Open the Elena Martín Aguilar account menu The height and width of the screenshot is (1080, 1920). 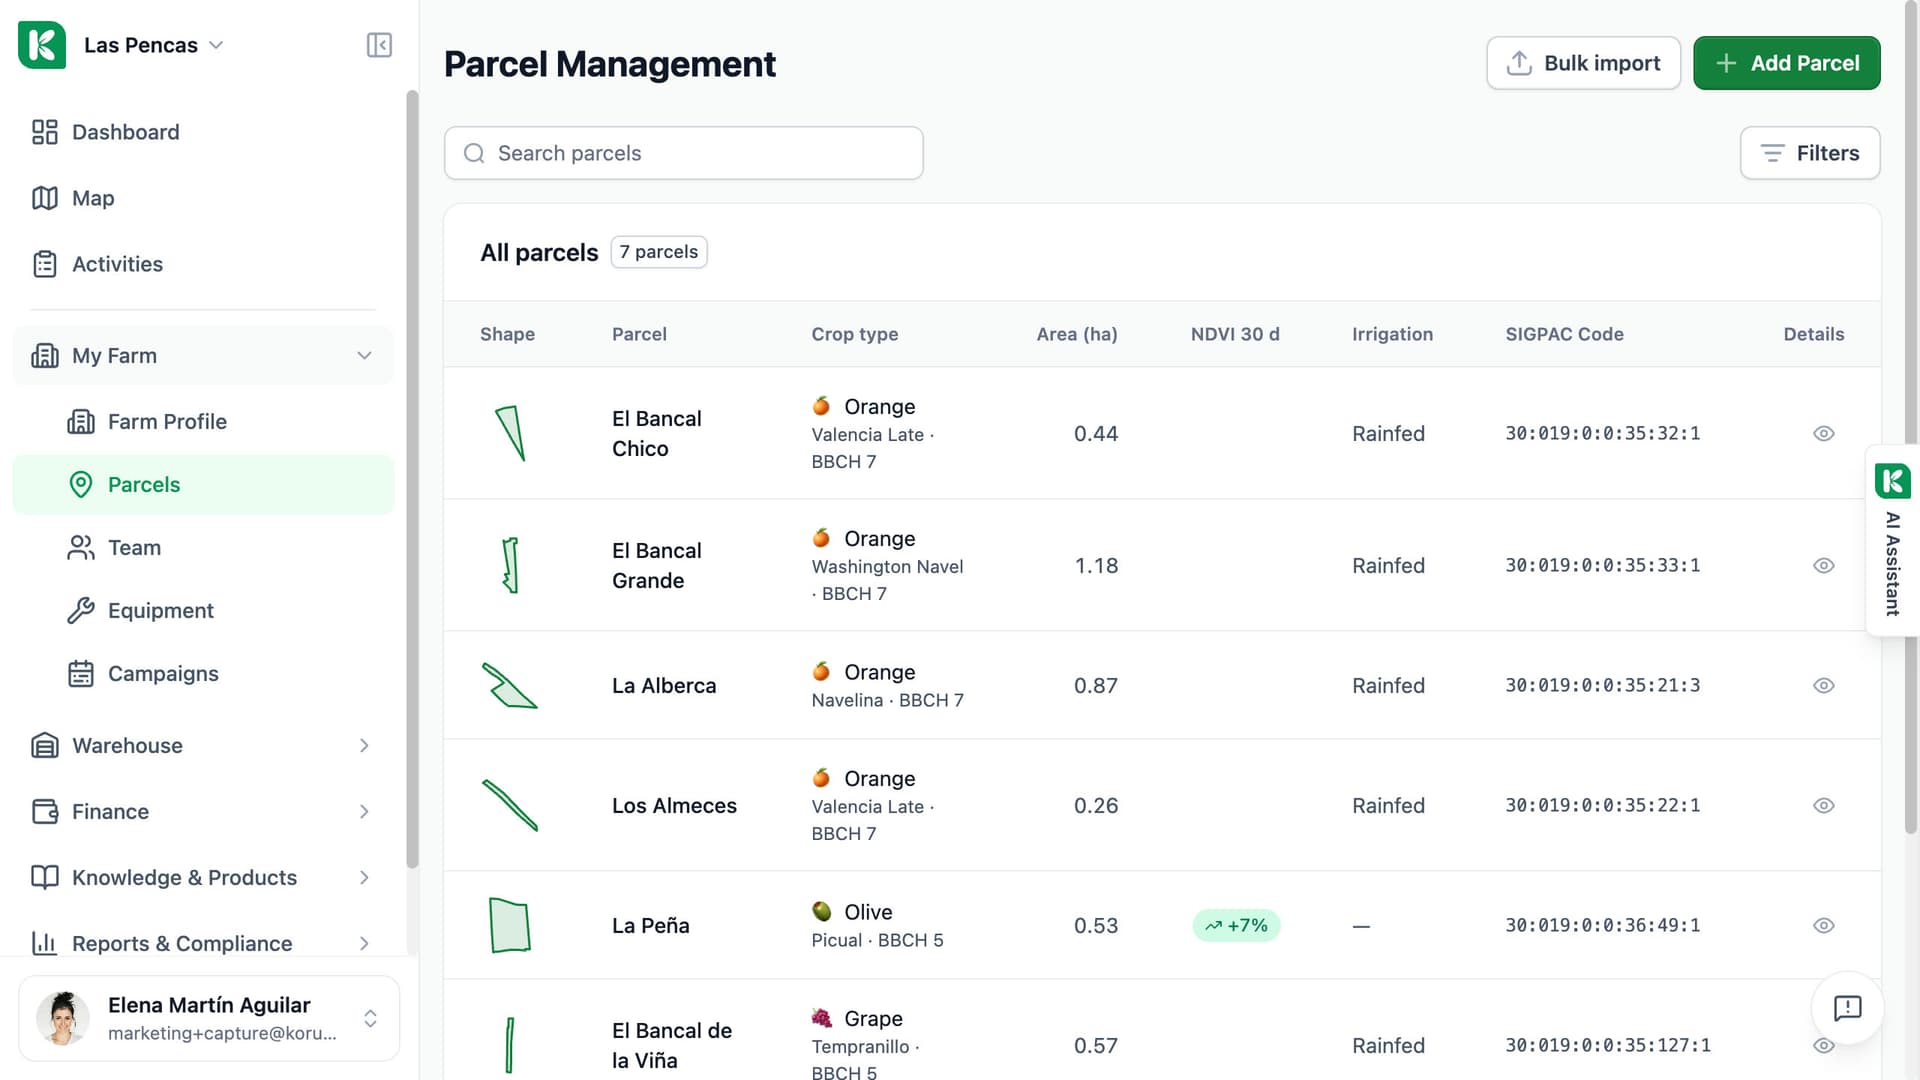(209, 1018)
